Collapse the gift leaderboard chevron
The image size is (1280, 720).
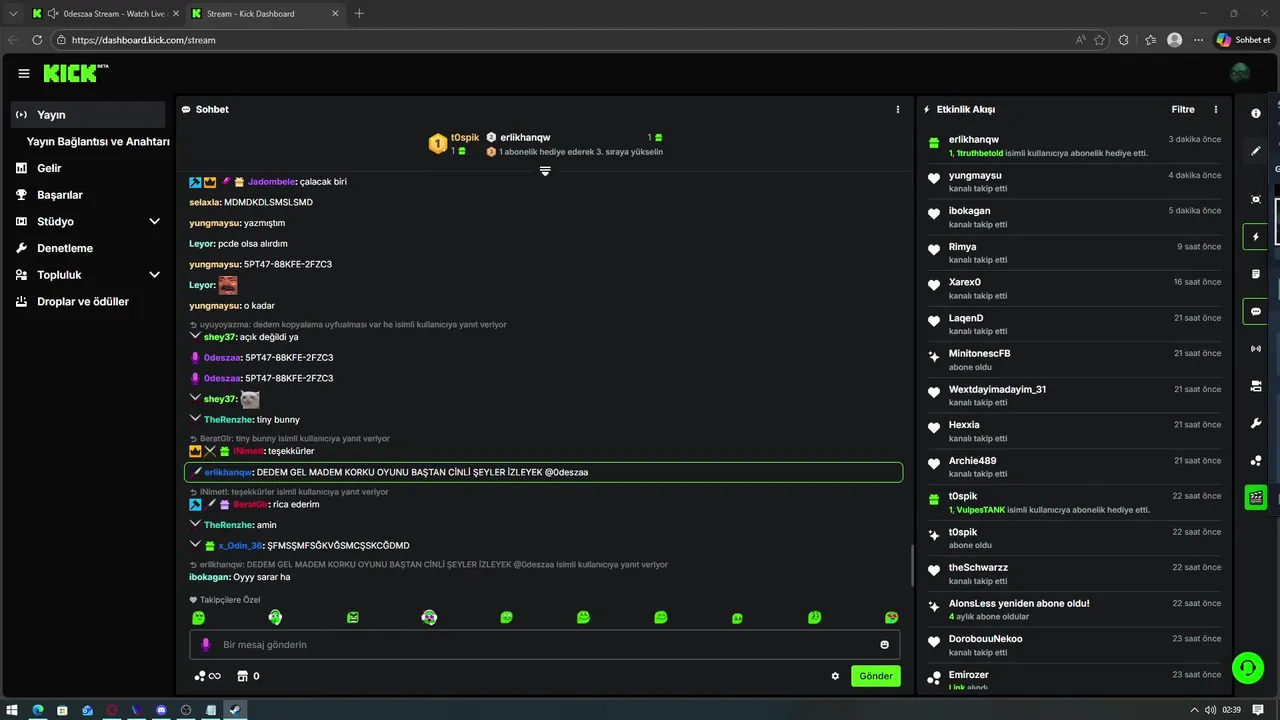(545, 171)
